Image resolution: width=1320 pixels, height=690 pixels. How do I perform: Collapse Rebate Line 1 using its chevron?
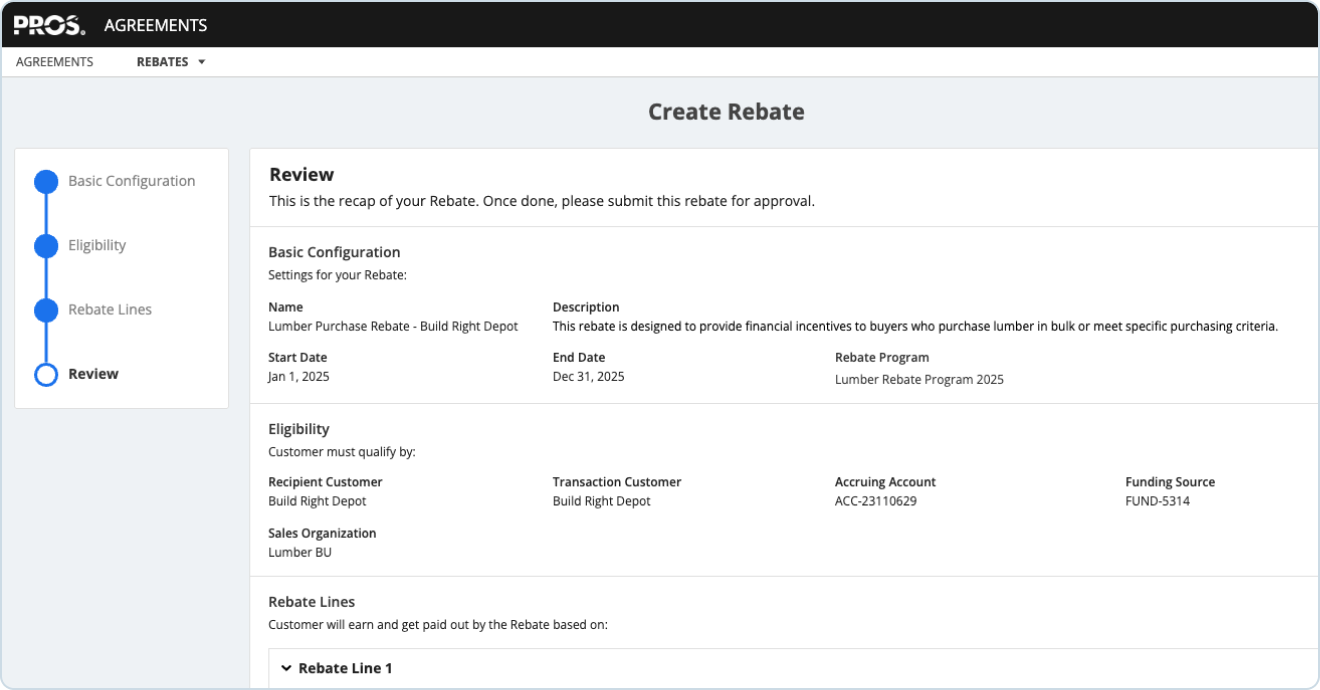tap(286, 668)
